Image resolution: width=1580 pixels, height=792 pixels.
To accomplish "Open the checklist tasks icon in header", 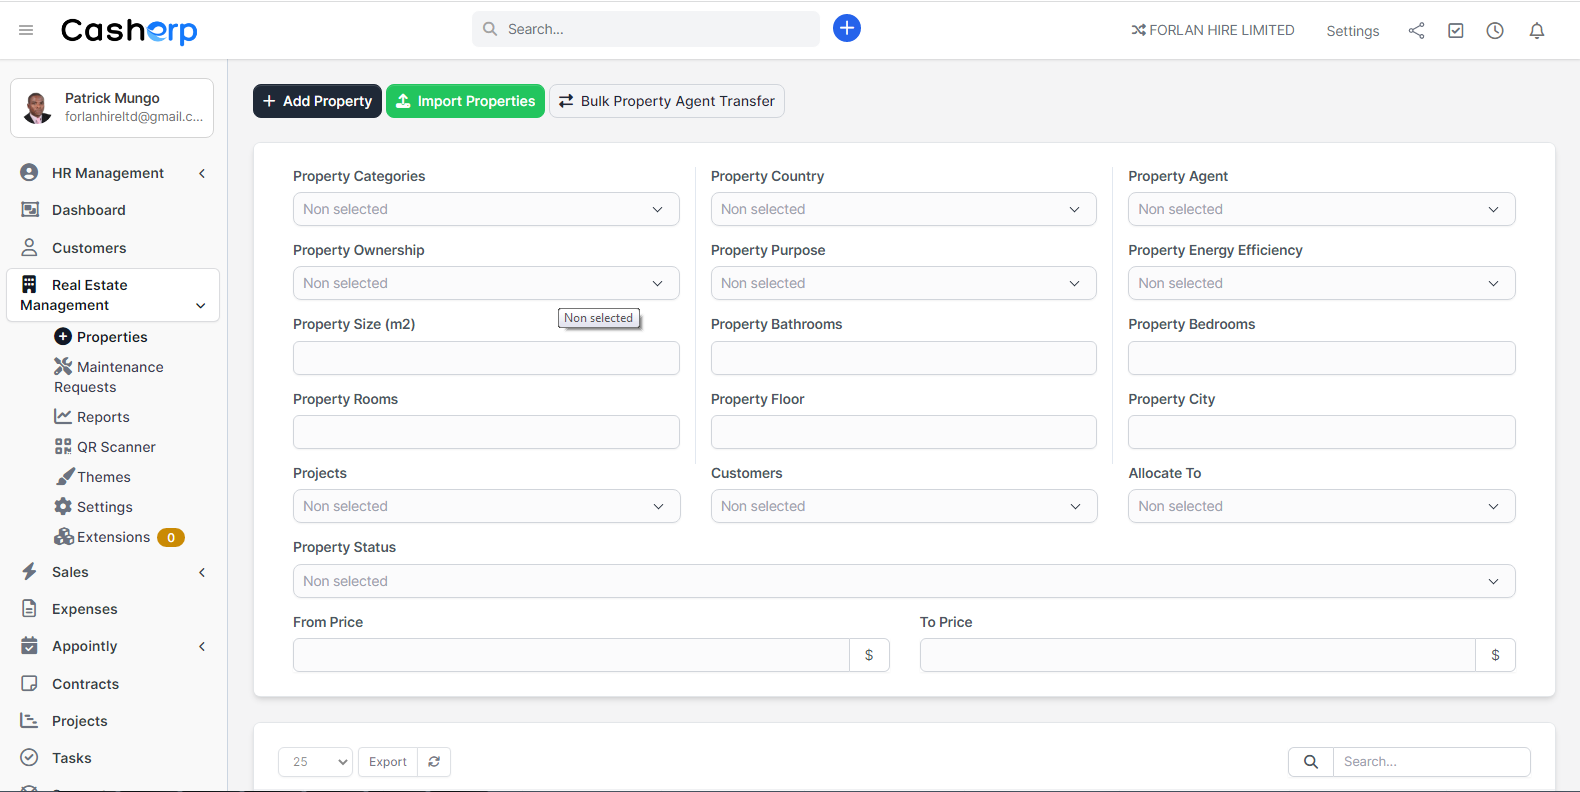I will coord(1455,31).
